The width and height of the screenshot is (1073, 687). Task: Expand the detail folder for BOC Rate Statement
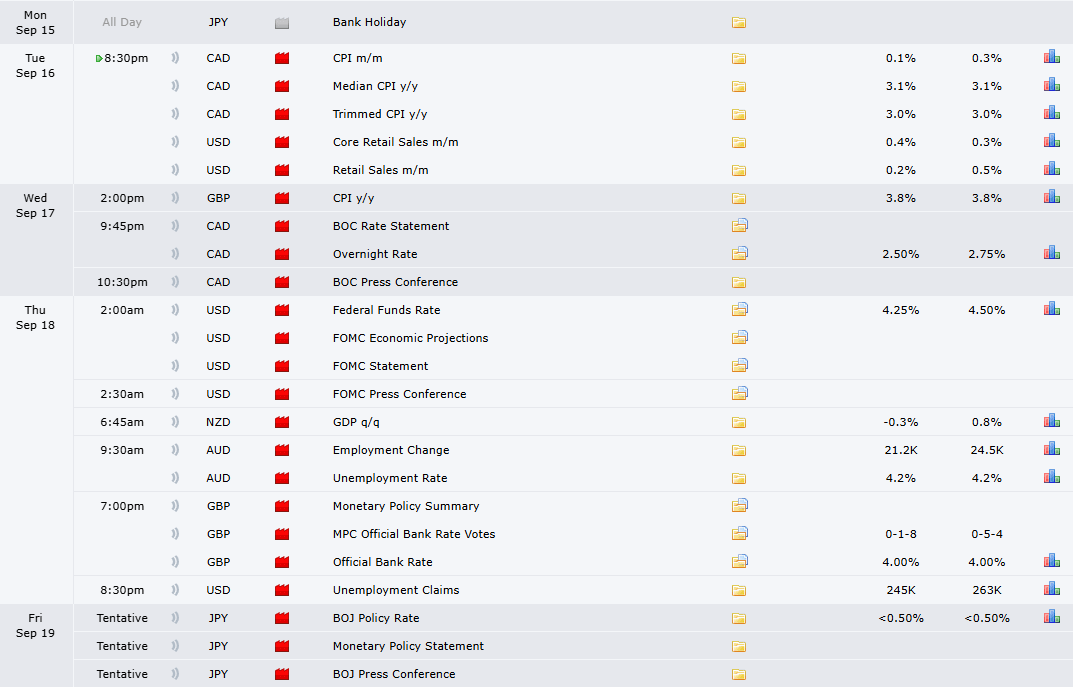click(x=740, y=226)
